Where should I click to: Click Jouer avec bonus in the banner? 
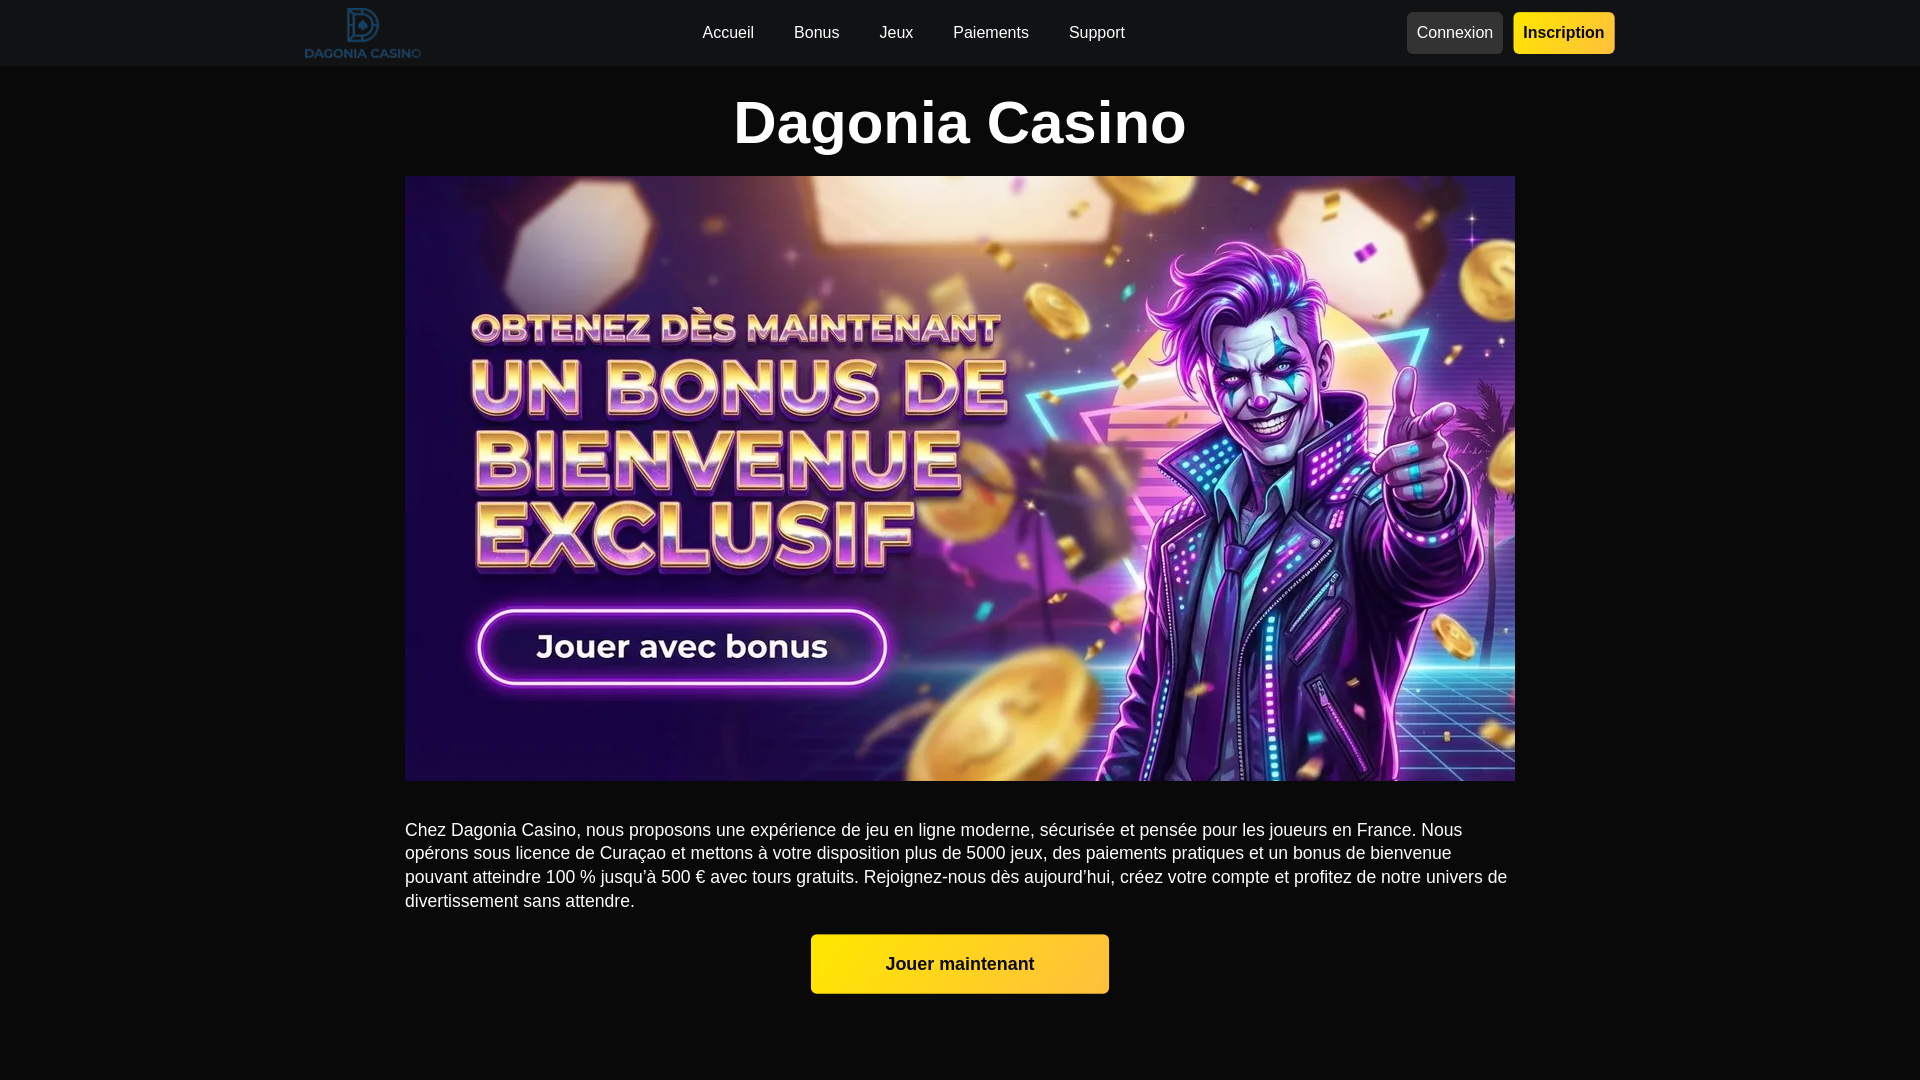(682, 647)
